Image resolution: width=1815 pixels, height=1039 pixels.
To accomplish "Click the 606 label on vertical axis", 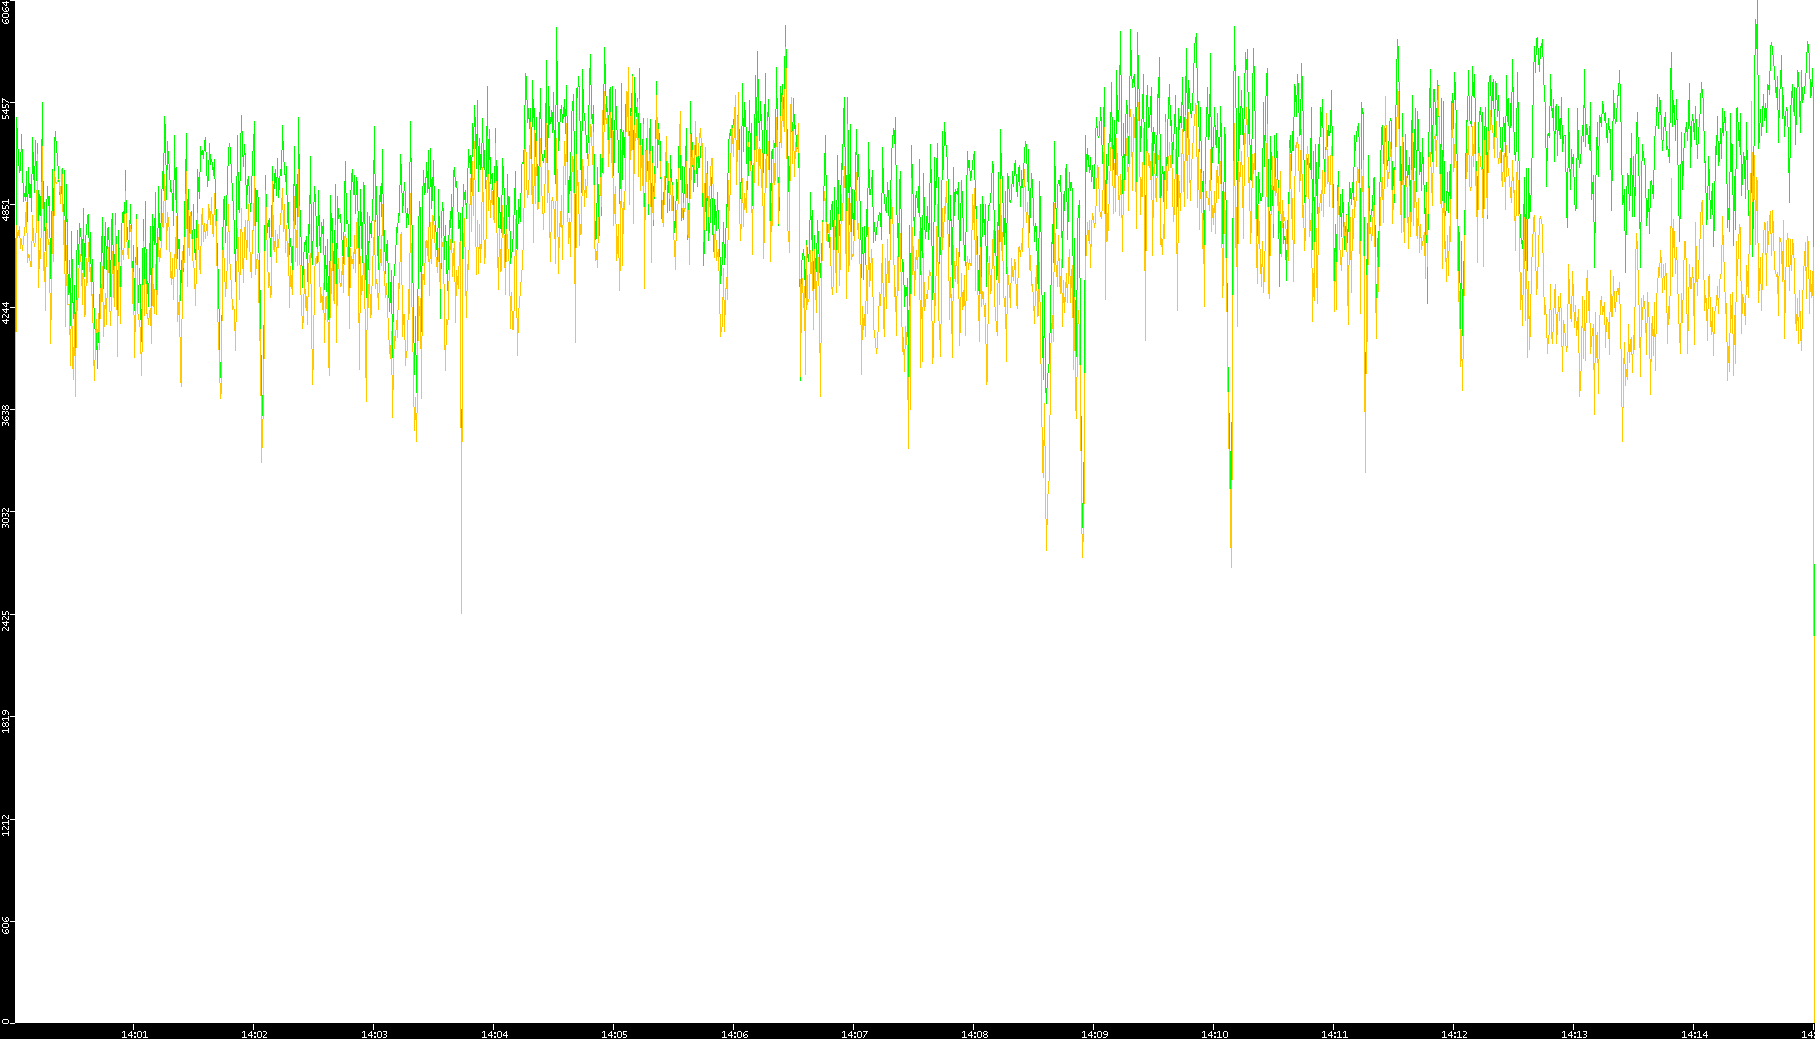I will point(7,926).
